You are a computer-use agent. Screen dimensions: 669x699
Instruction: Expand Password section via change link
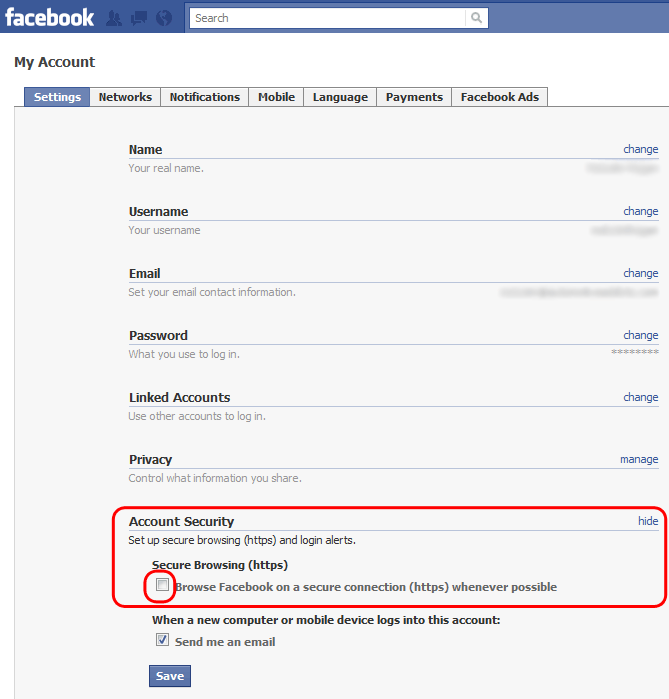(x=640, y=335)
